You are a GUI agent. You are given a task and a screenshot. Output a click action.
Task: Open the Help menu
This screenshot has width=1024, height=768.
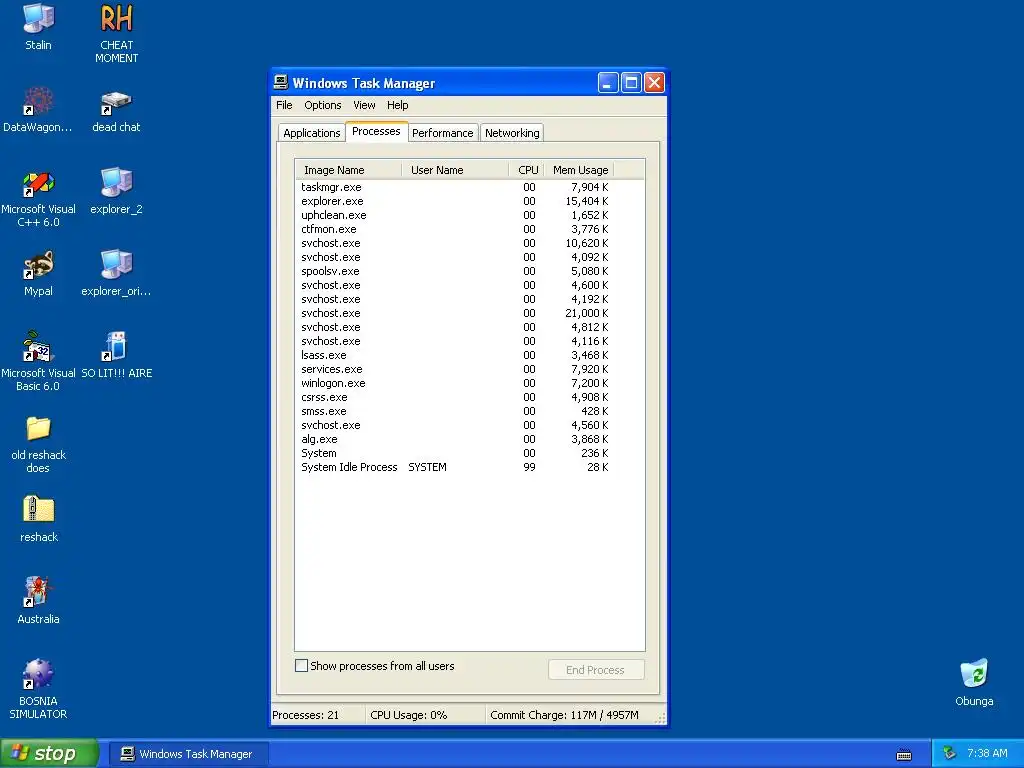(x=397, y=105)
